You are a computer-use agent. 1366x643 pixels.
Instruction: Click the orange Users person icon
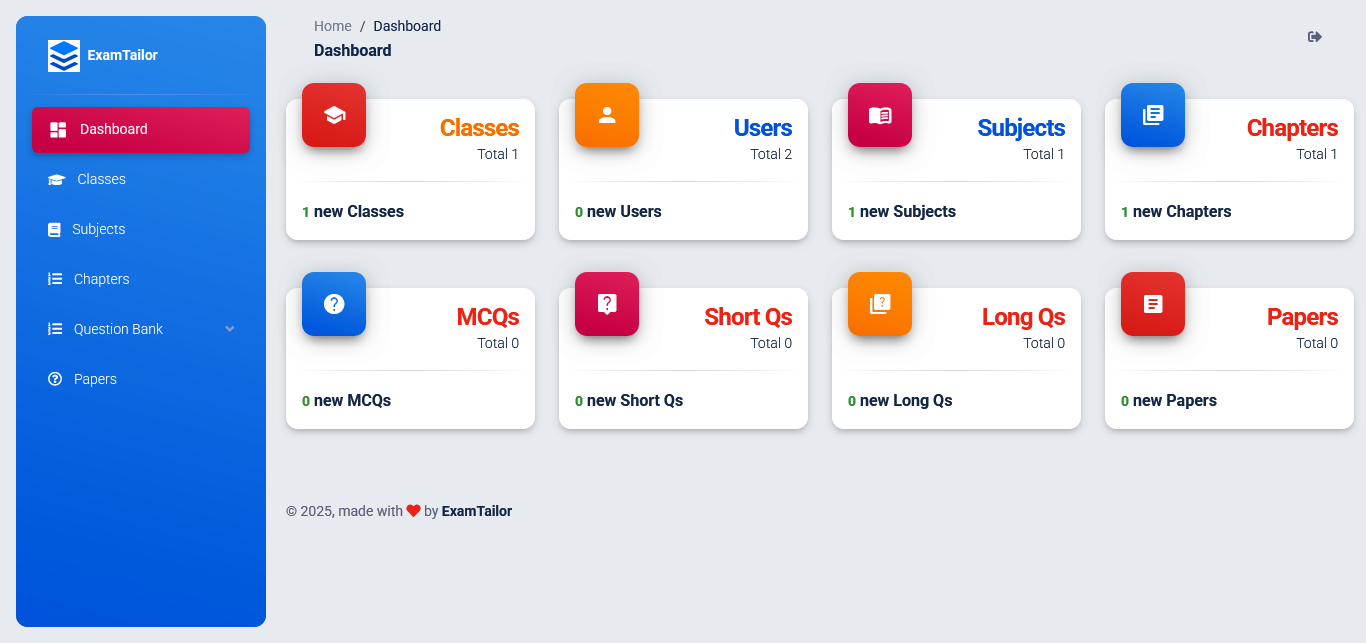[x=607, y=115]
